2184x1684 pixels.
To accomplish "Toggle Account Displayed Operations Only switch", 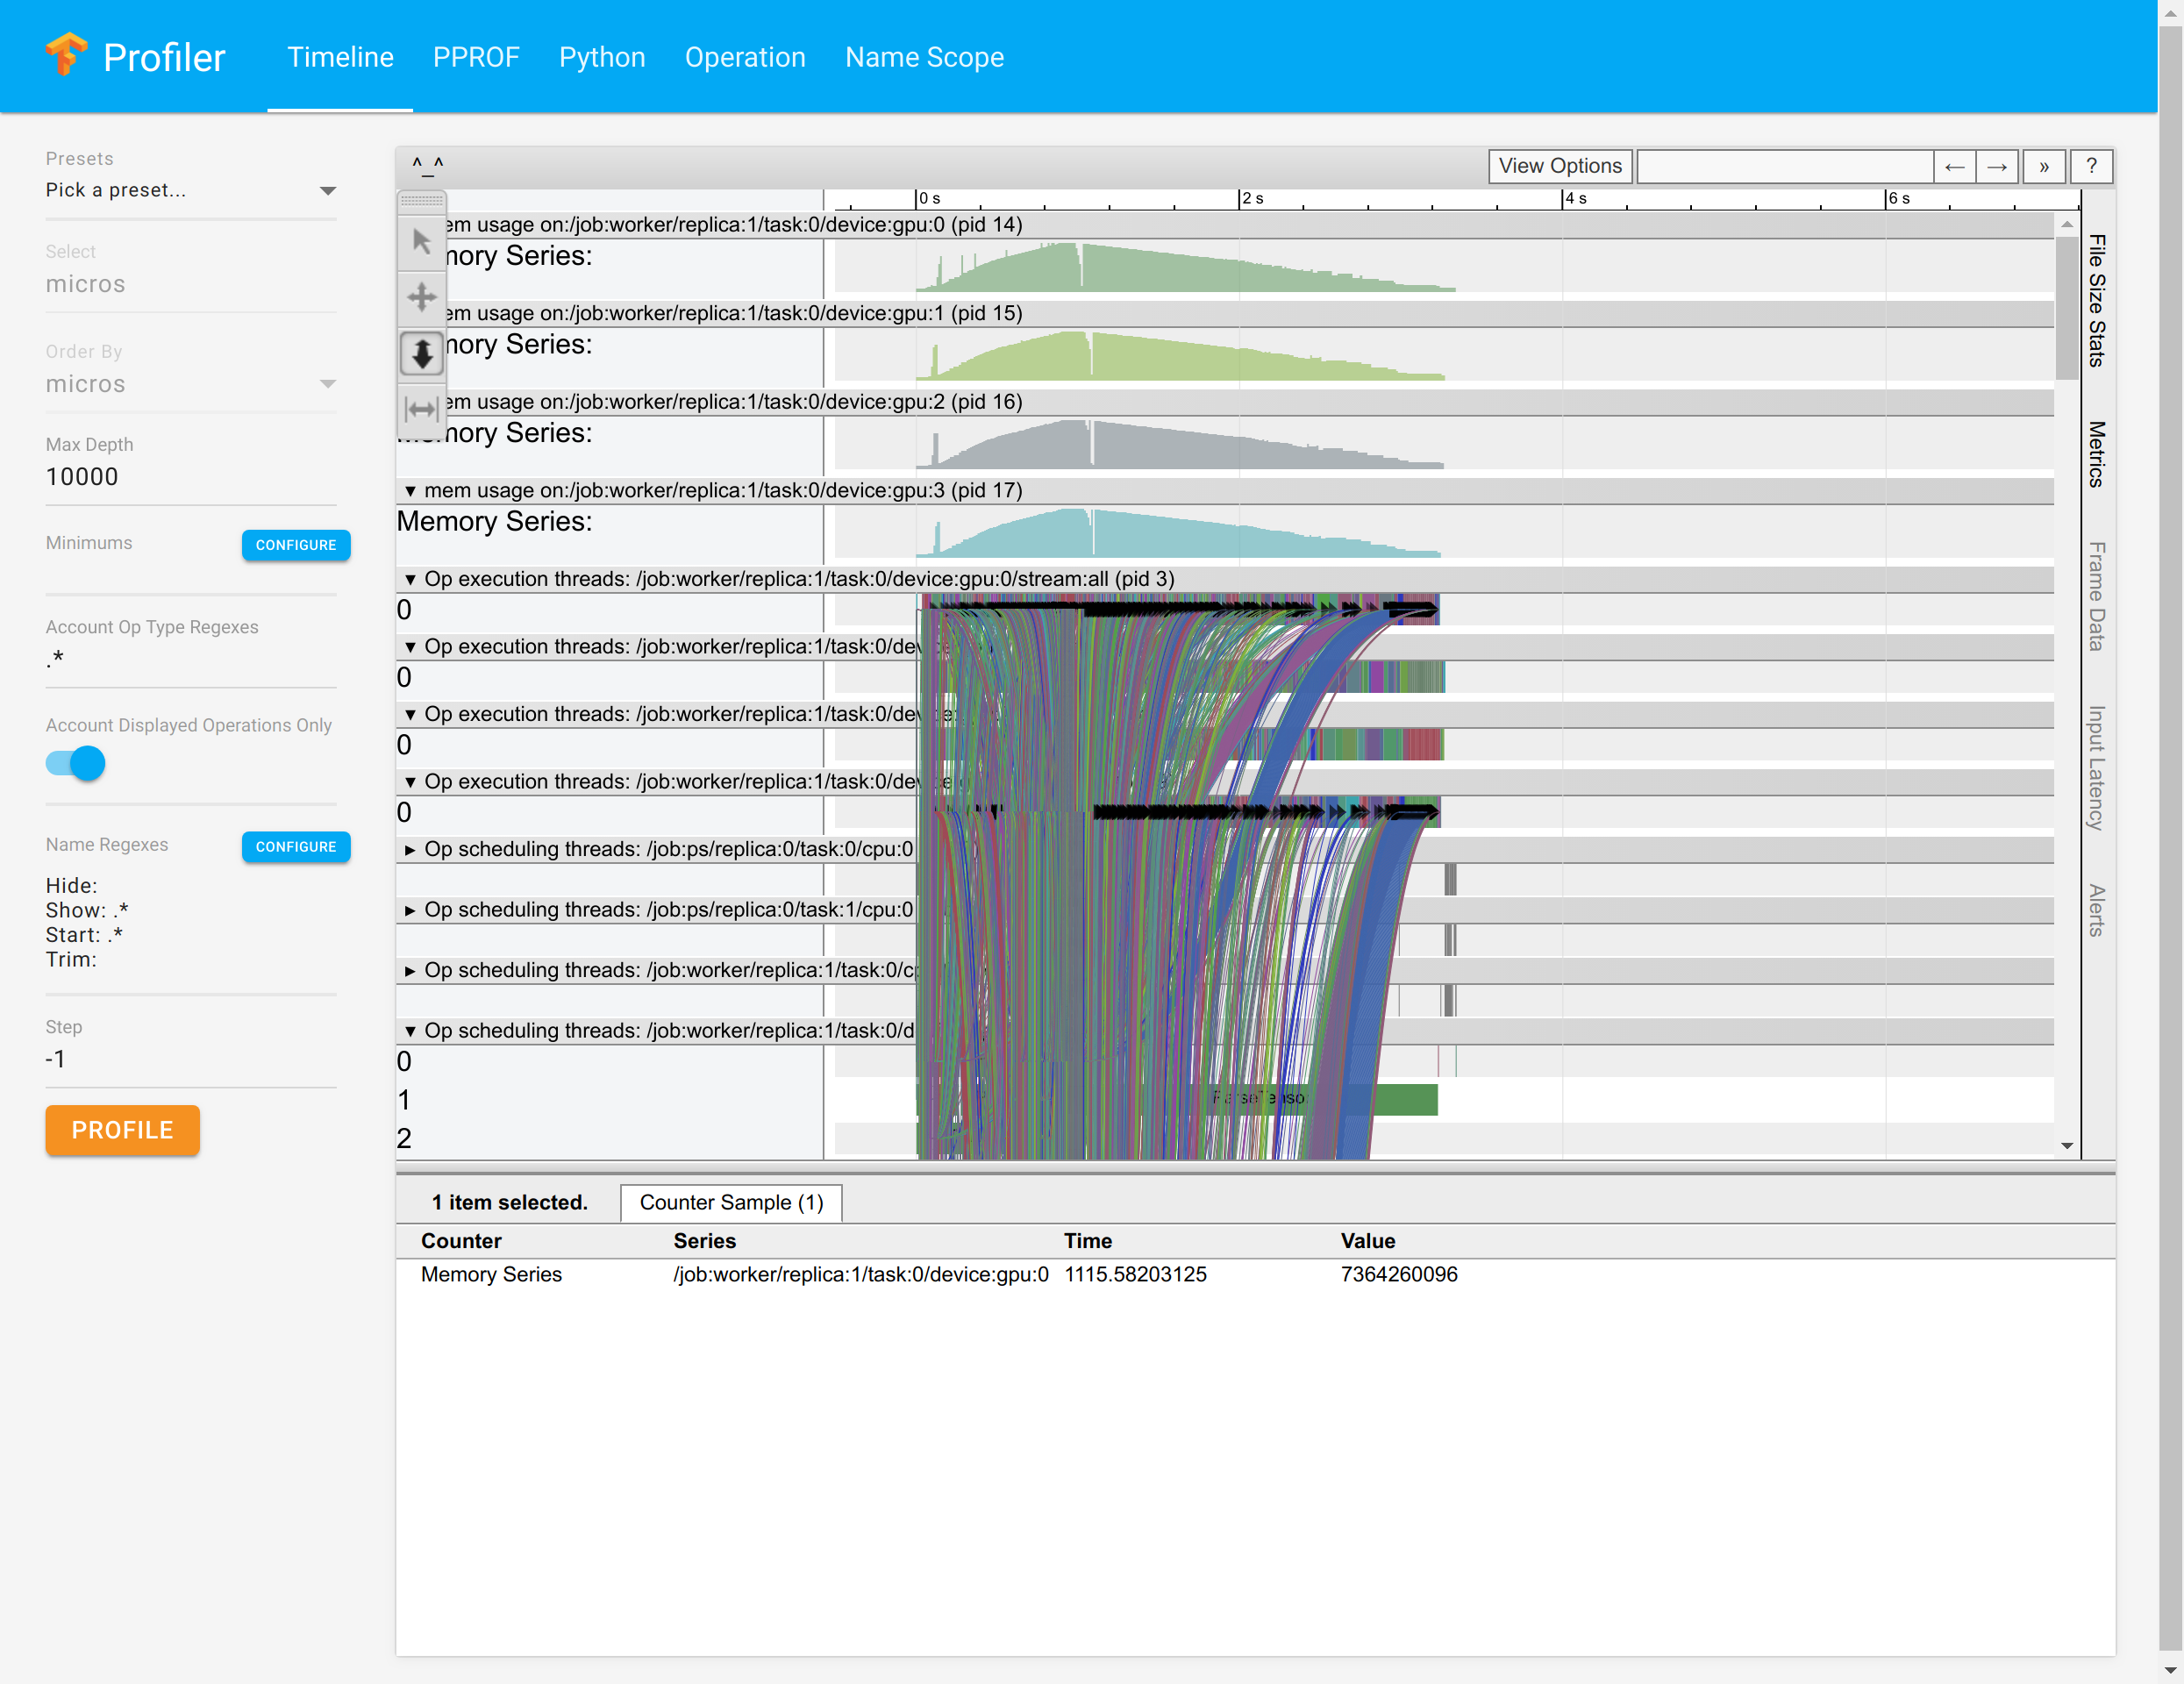I will click(76, 763).
